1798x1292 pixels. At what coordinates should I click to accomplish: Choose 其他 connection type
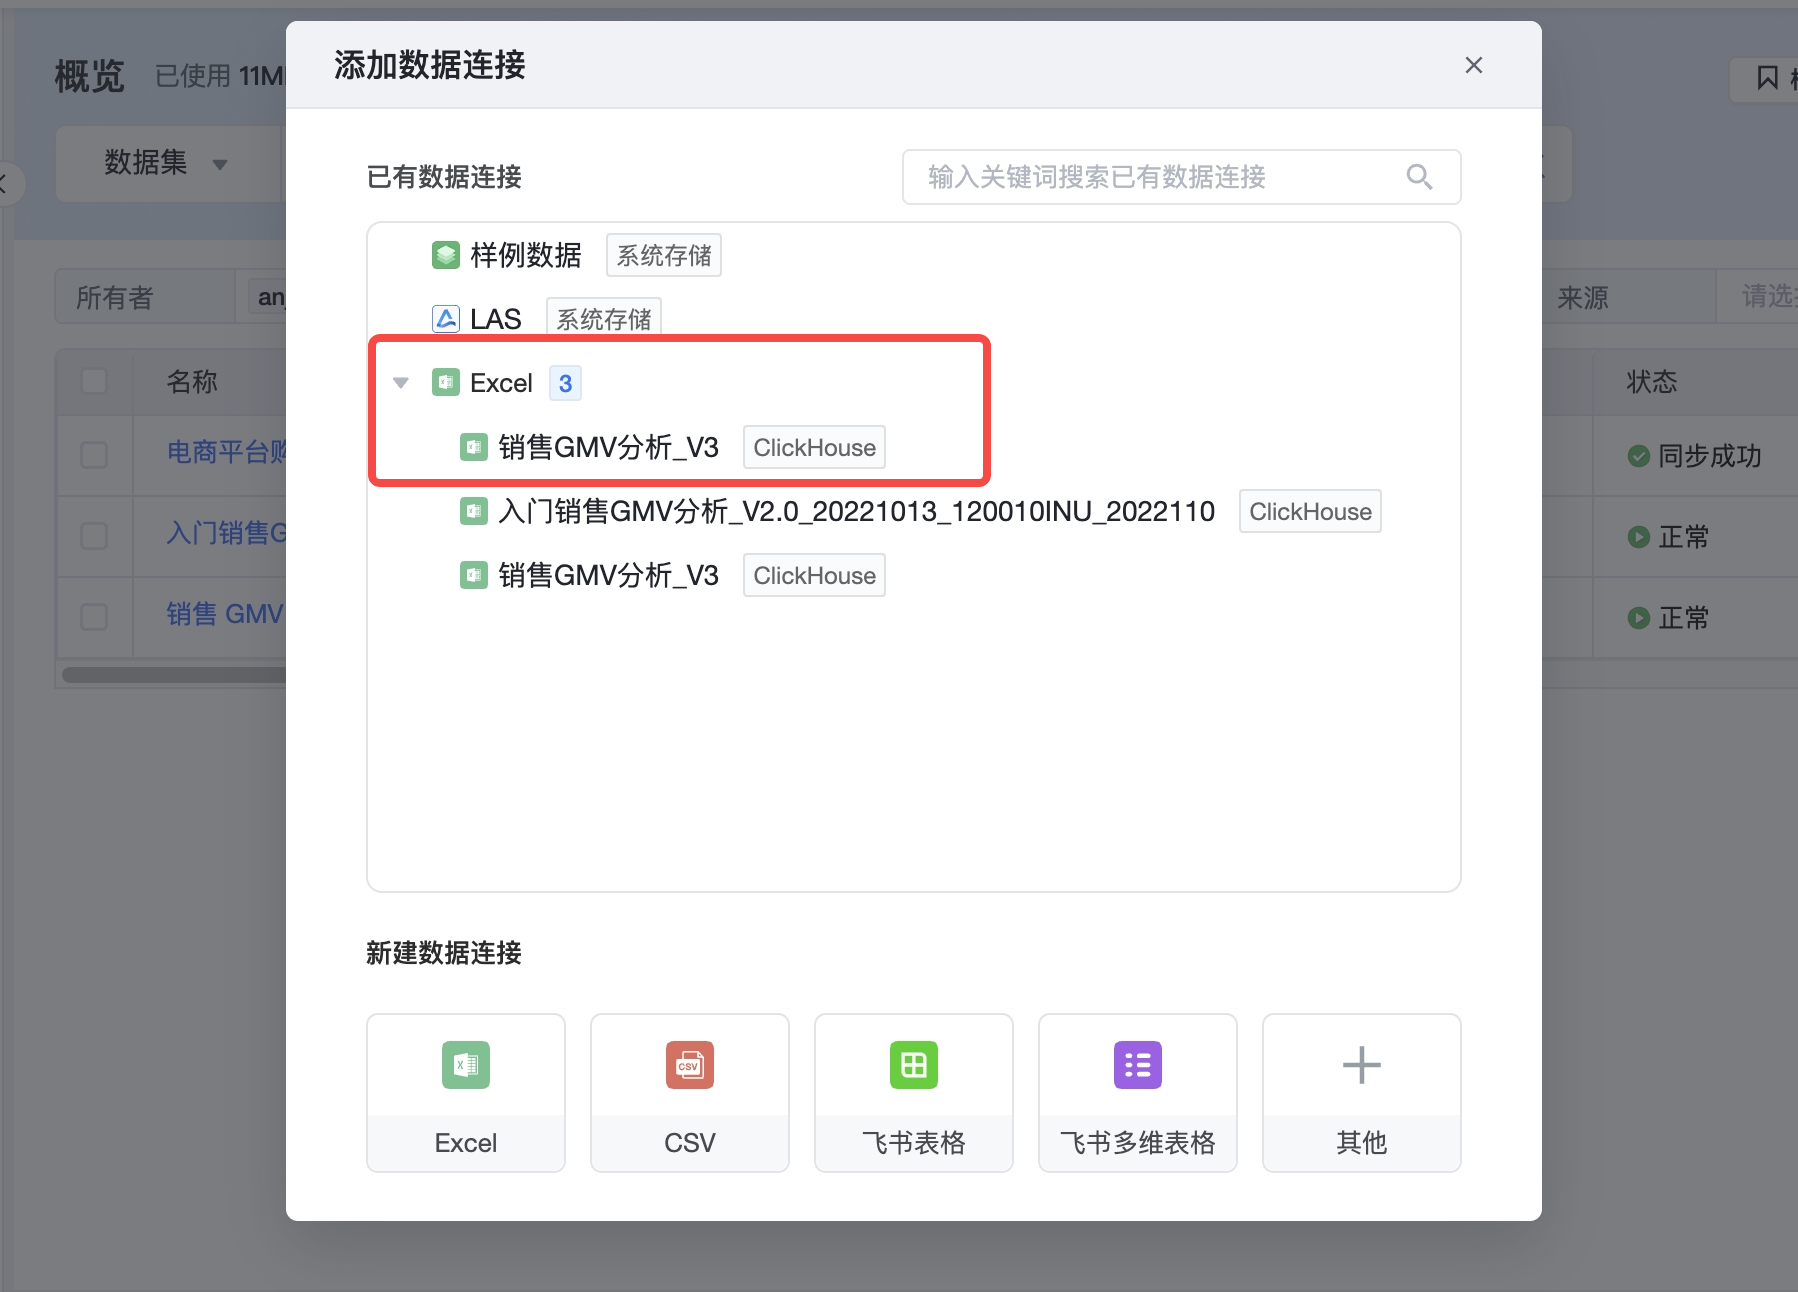pos(1362,1093)
